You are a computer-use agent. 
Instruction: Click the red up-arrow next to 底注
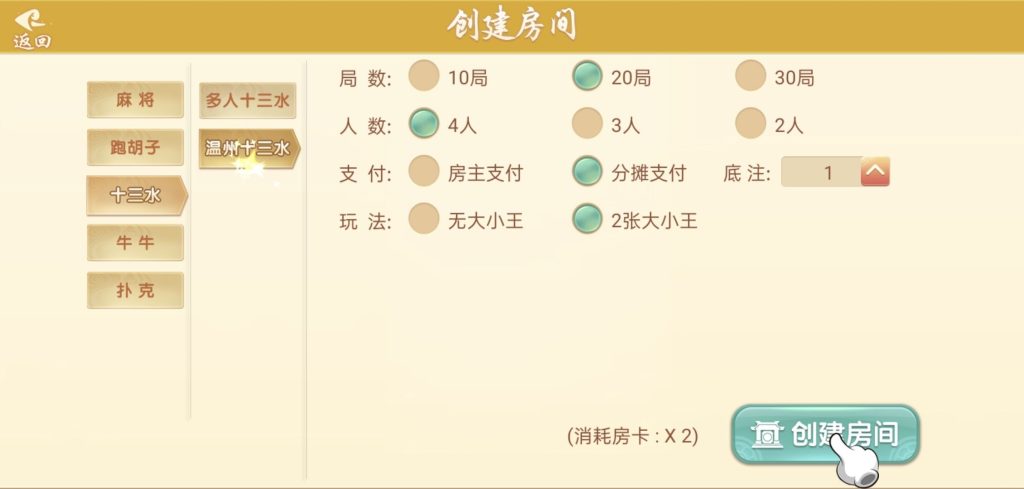tap(875, 172)
